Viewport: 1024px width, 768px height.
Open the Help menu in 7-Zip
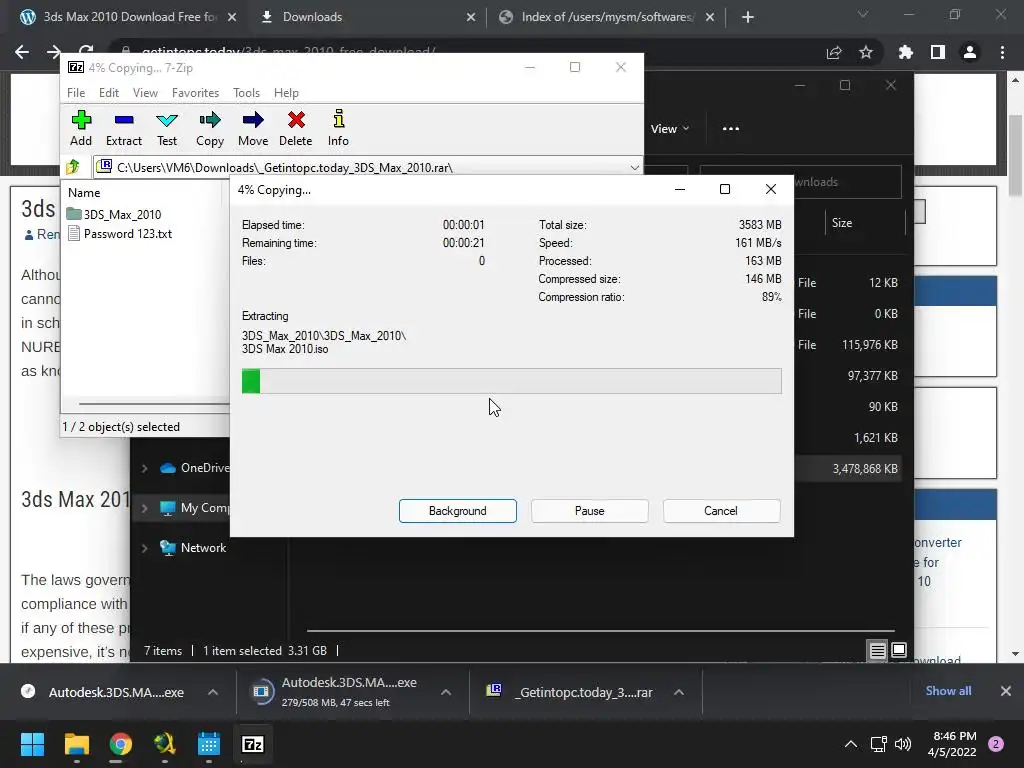pos(286,93)
